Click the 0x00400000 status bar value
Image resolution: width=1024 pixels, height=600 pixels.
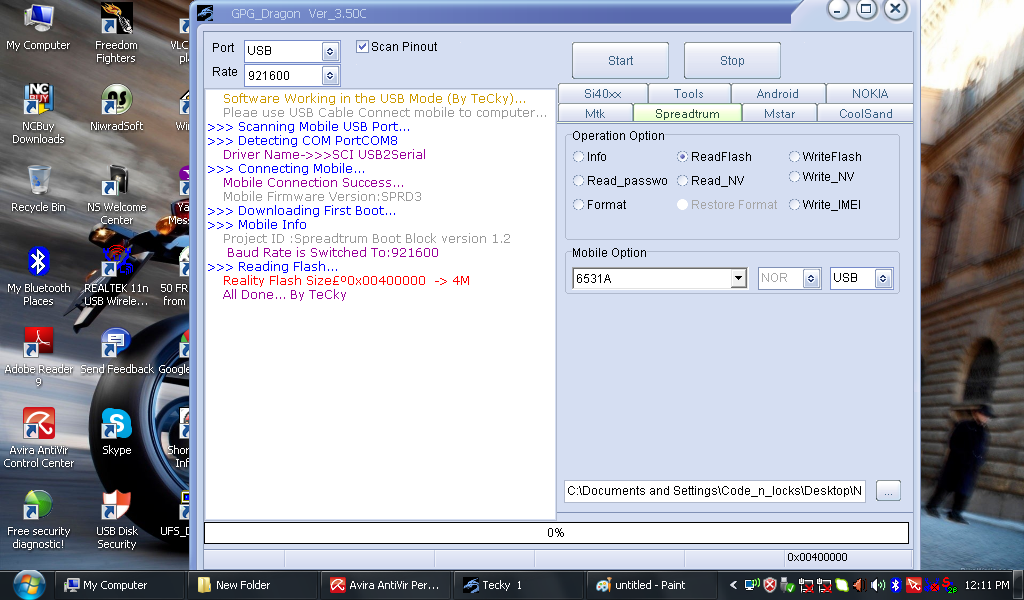coord(817,558)
